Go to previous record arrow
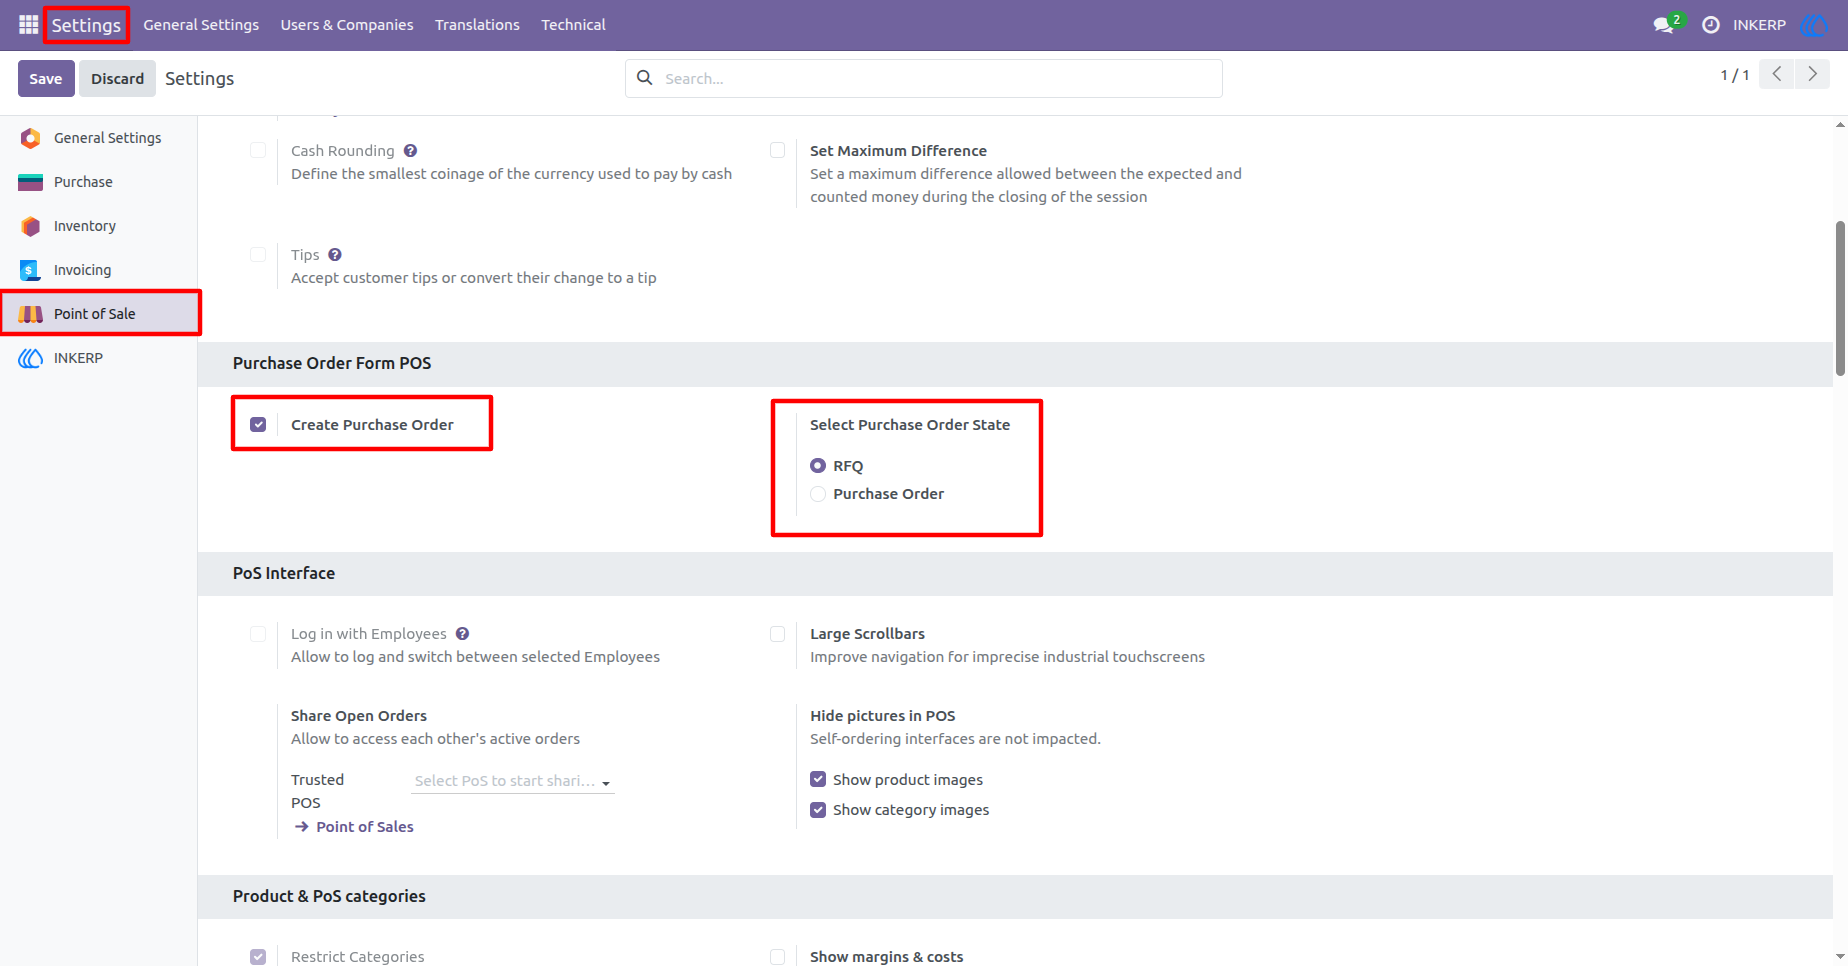Screen dimensions: 1848x966 [1777, 74]
